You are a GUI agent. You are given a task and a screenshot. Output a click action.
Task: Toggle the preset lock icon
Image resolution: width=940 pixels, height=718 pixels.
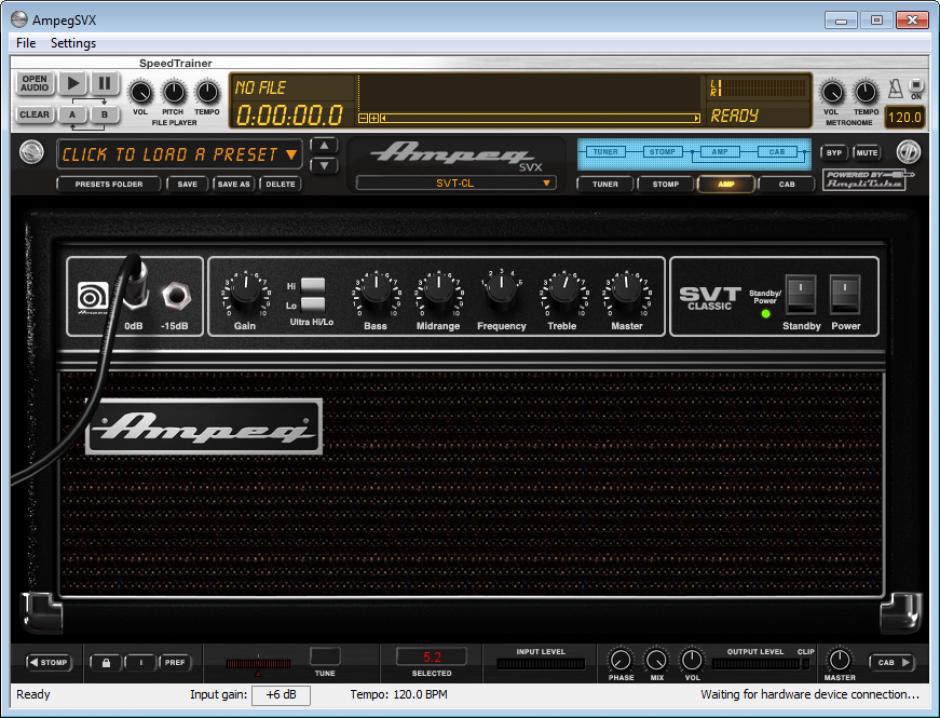pos(106,662)
